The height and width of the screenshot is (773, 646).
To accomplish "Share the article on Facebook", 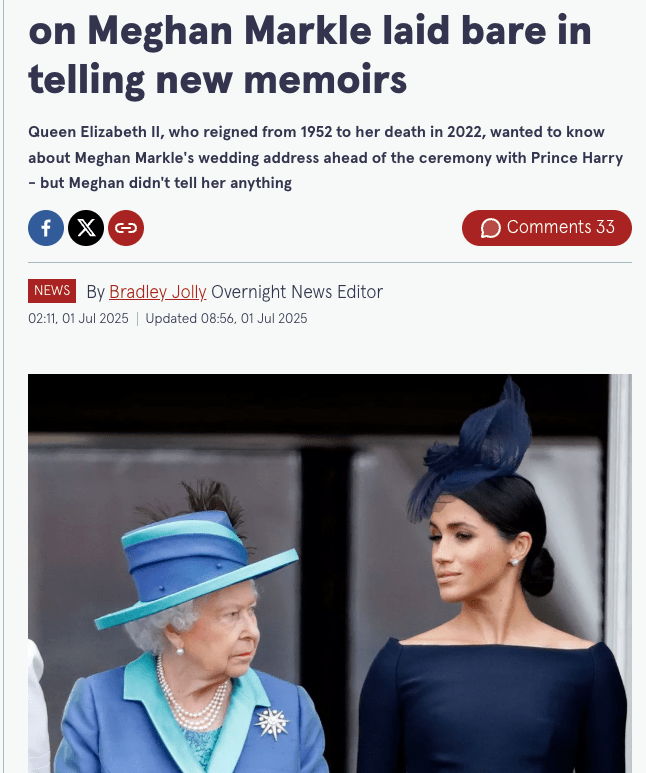I will pyautogui.click(x=46, y=228).
